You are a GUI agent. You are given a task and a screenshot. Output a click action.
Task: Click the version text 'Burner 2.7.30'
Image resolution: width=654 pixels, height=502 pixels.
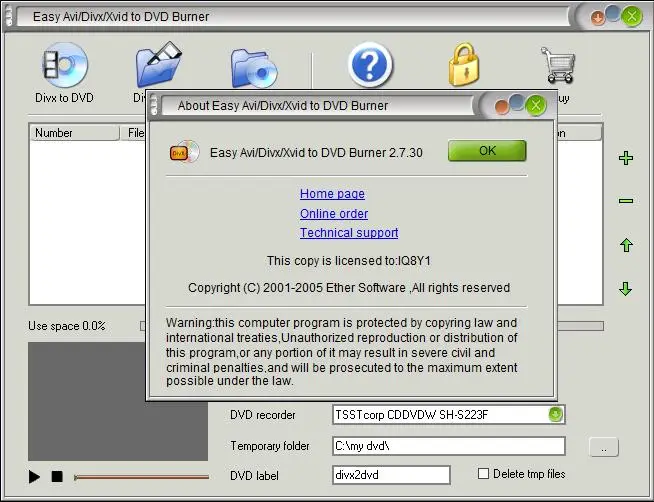click(386, 153)
